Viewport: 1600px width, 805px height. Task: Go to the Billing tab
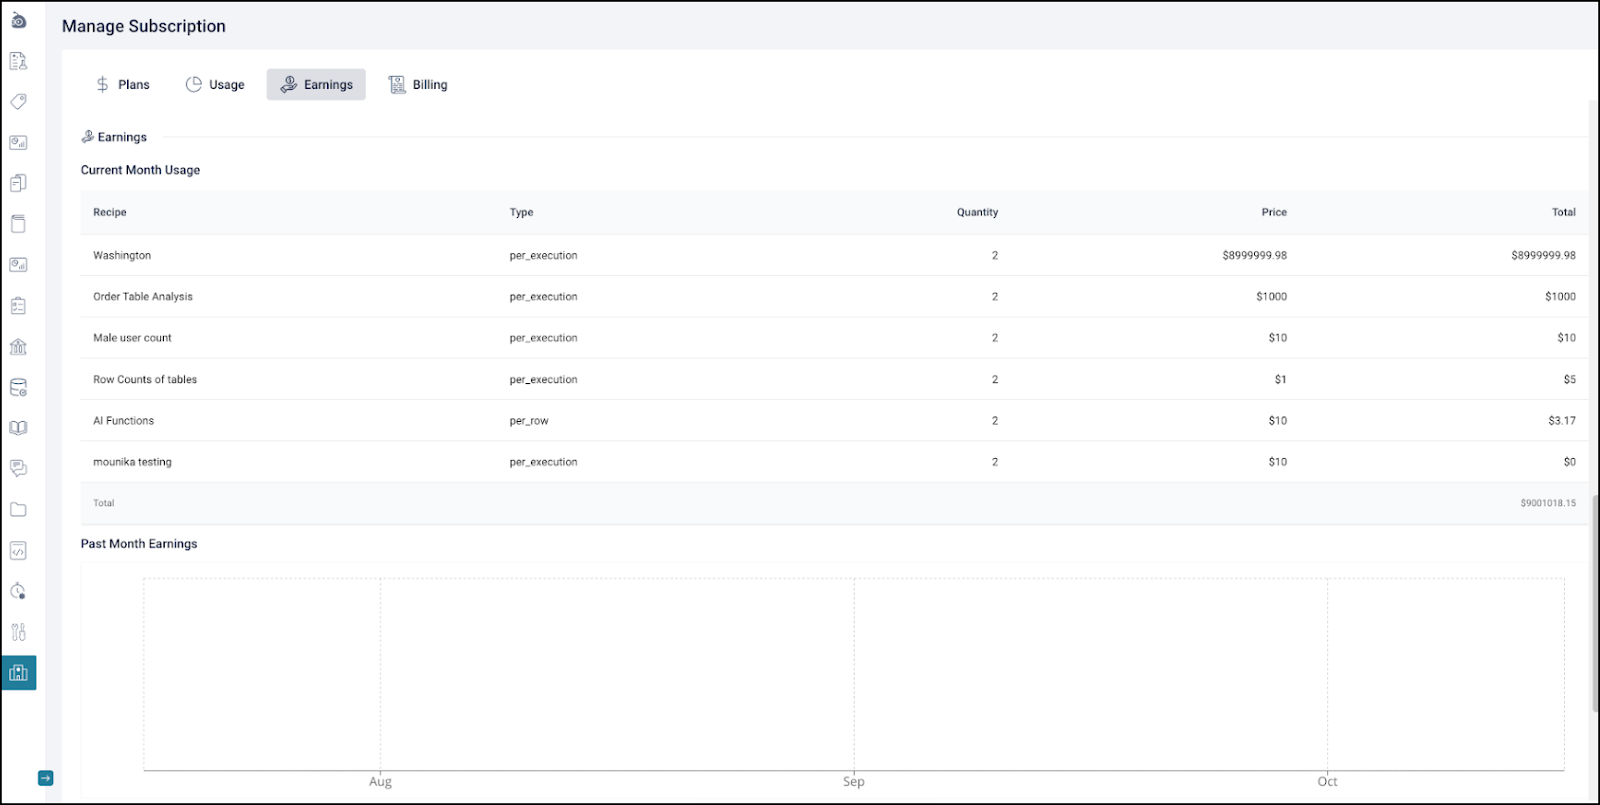(x=418, y=85)
